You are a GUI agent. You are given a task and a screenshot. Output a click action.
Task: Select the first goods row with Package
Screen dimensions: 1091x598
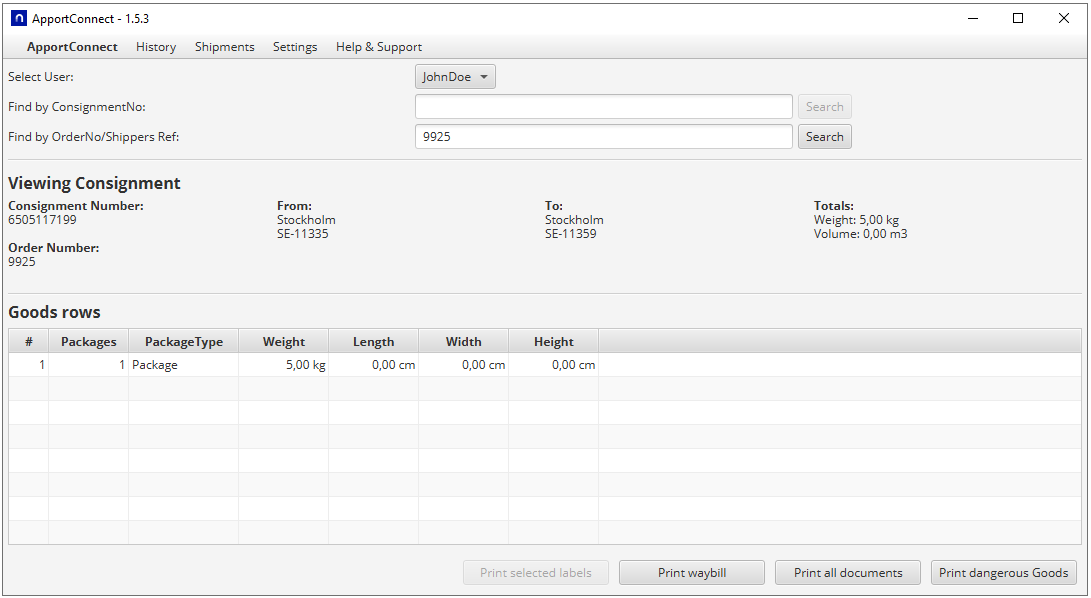(x=155, y=365)
